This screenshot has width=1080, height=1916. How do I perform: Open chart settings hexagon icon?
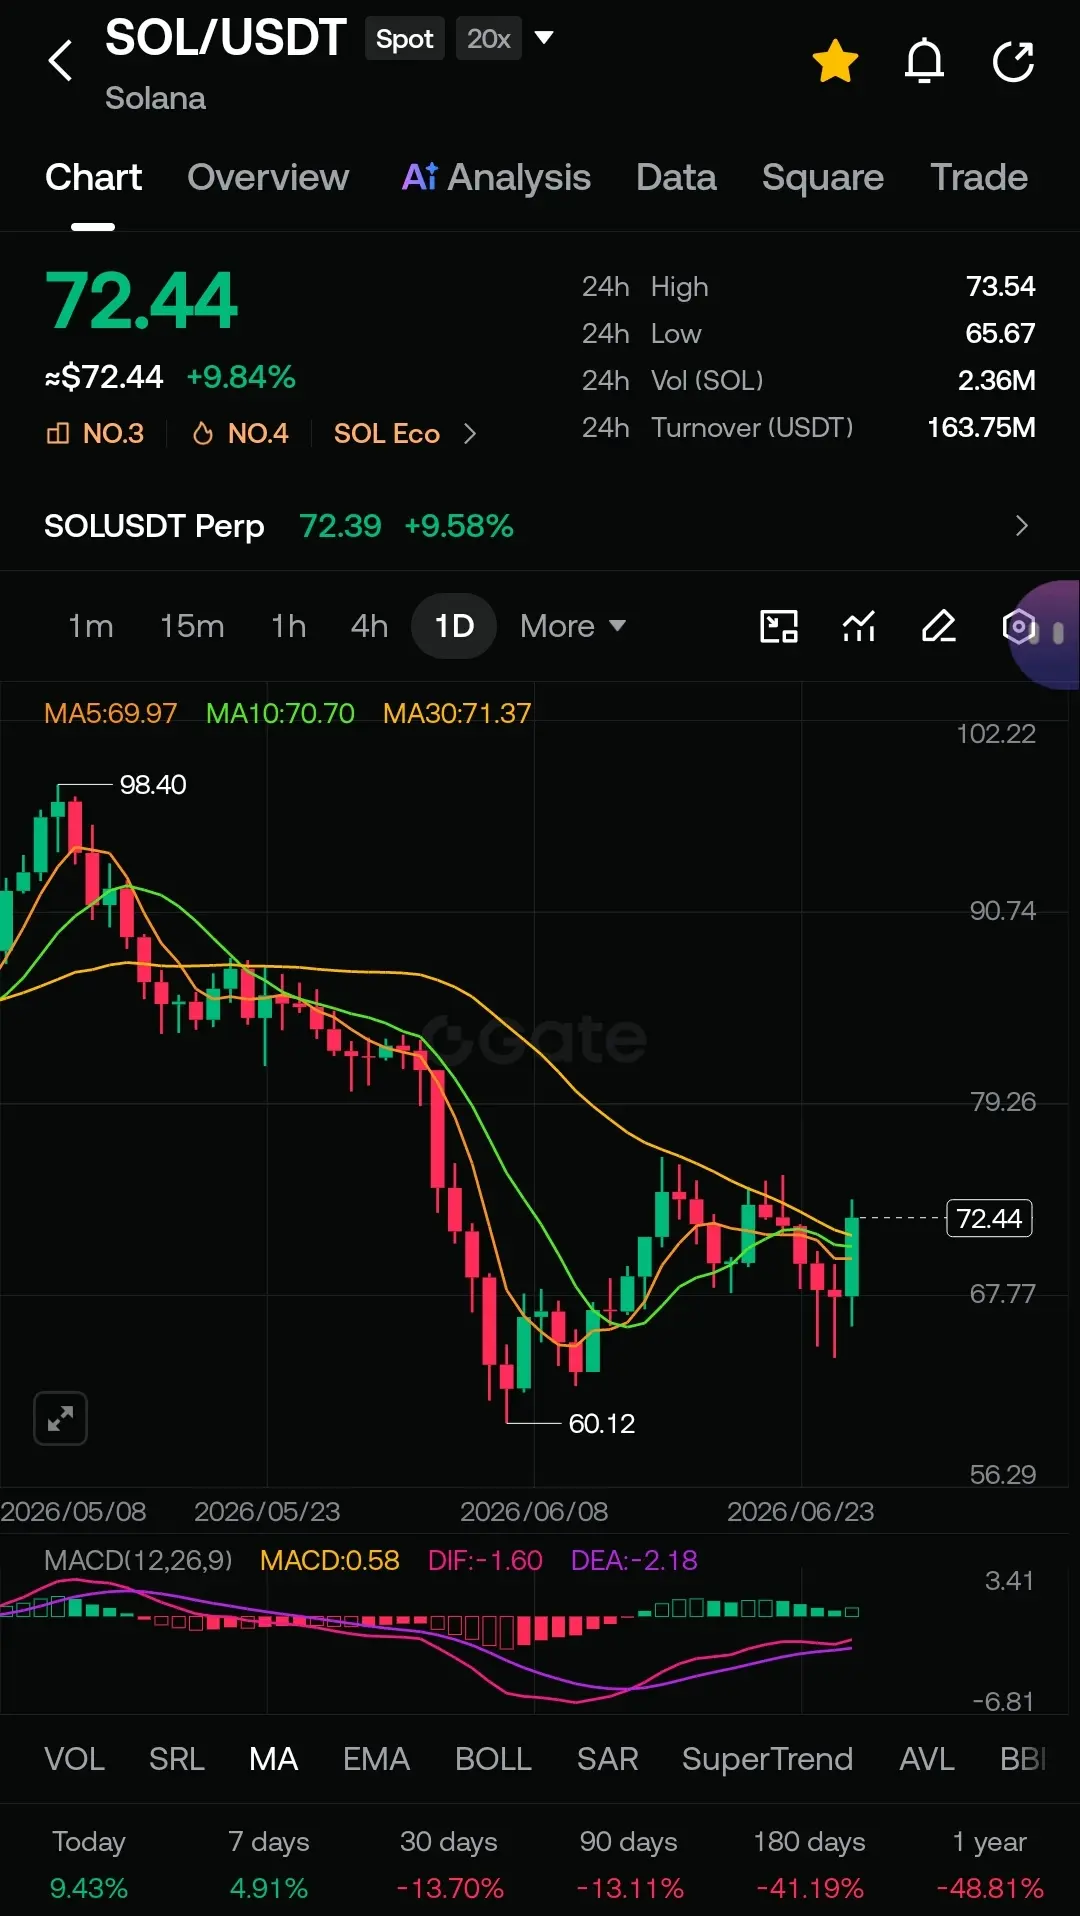pyautogui.click(x=1018, y=626)
